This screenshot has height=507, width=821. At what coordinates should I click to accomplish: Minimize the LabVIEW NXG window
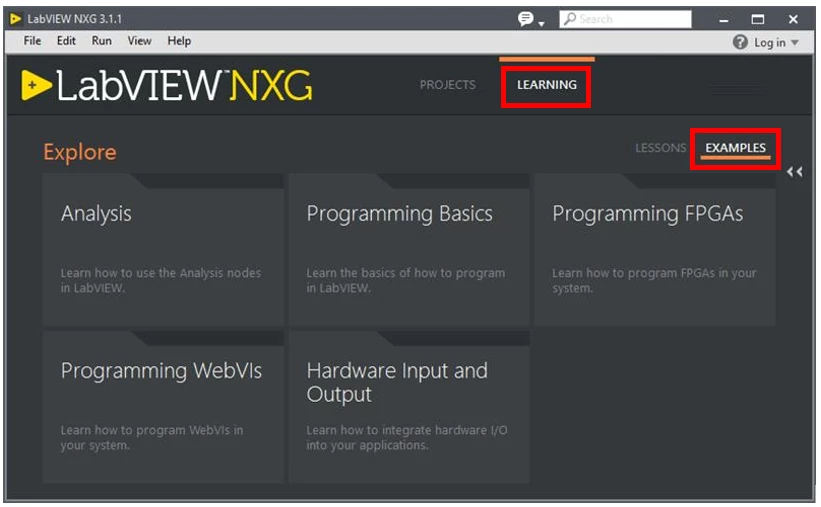724,21
